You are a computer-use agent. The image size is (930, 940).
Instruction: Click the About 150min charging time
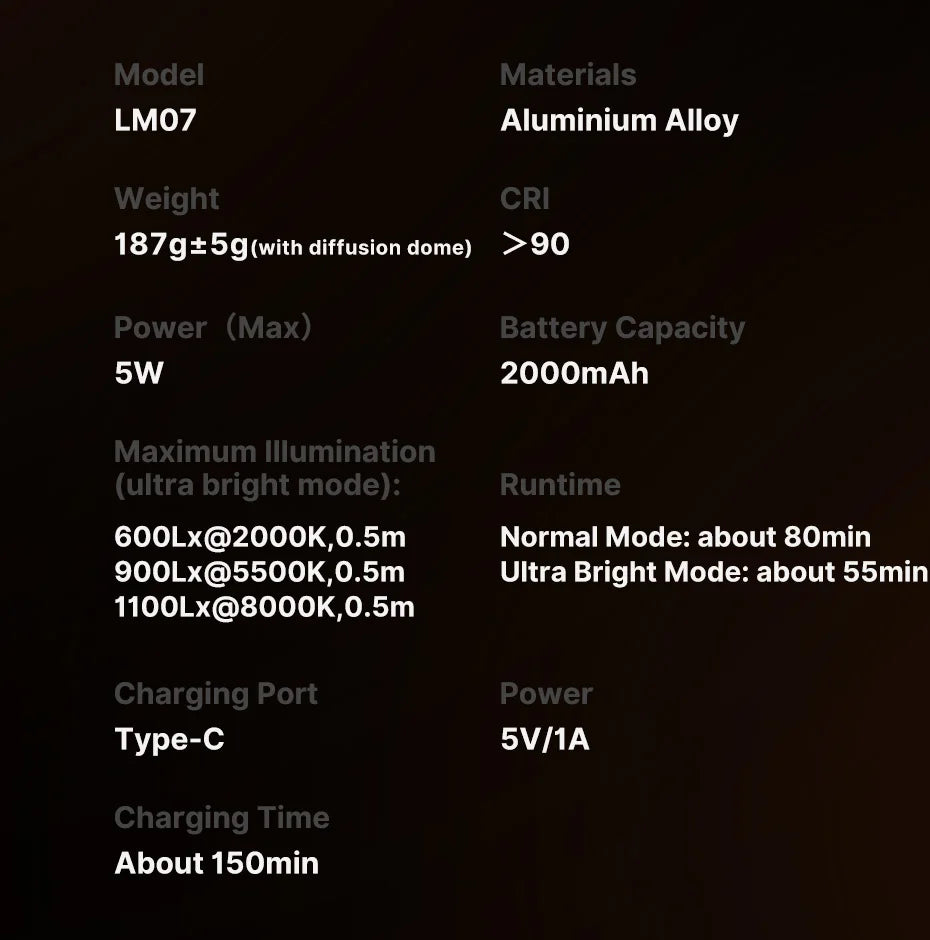tap(216, 864)
